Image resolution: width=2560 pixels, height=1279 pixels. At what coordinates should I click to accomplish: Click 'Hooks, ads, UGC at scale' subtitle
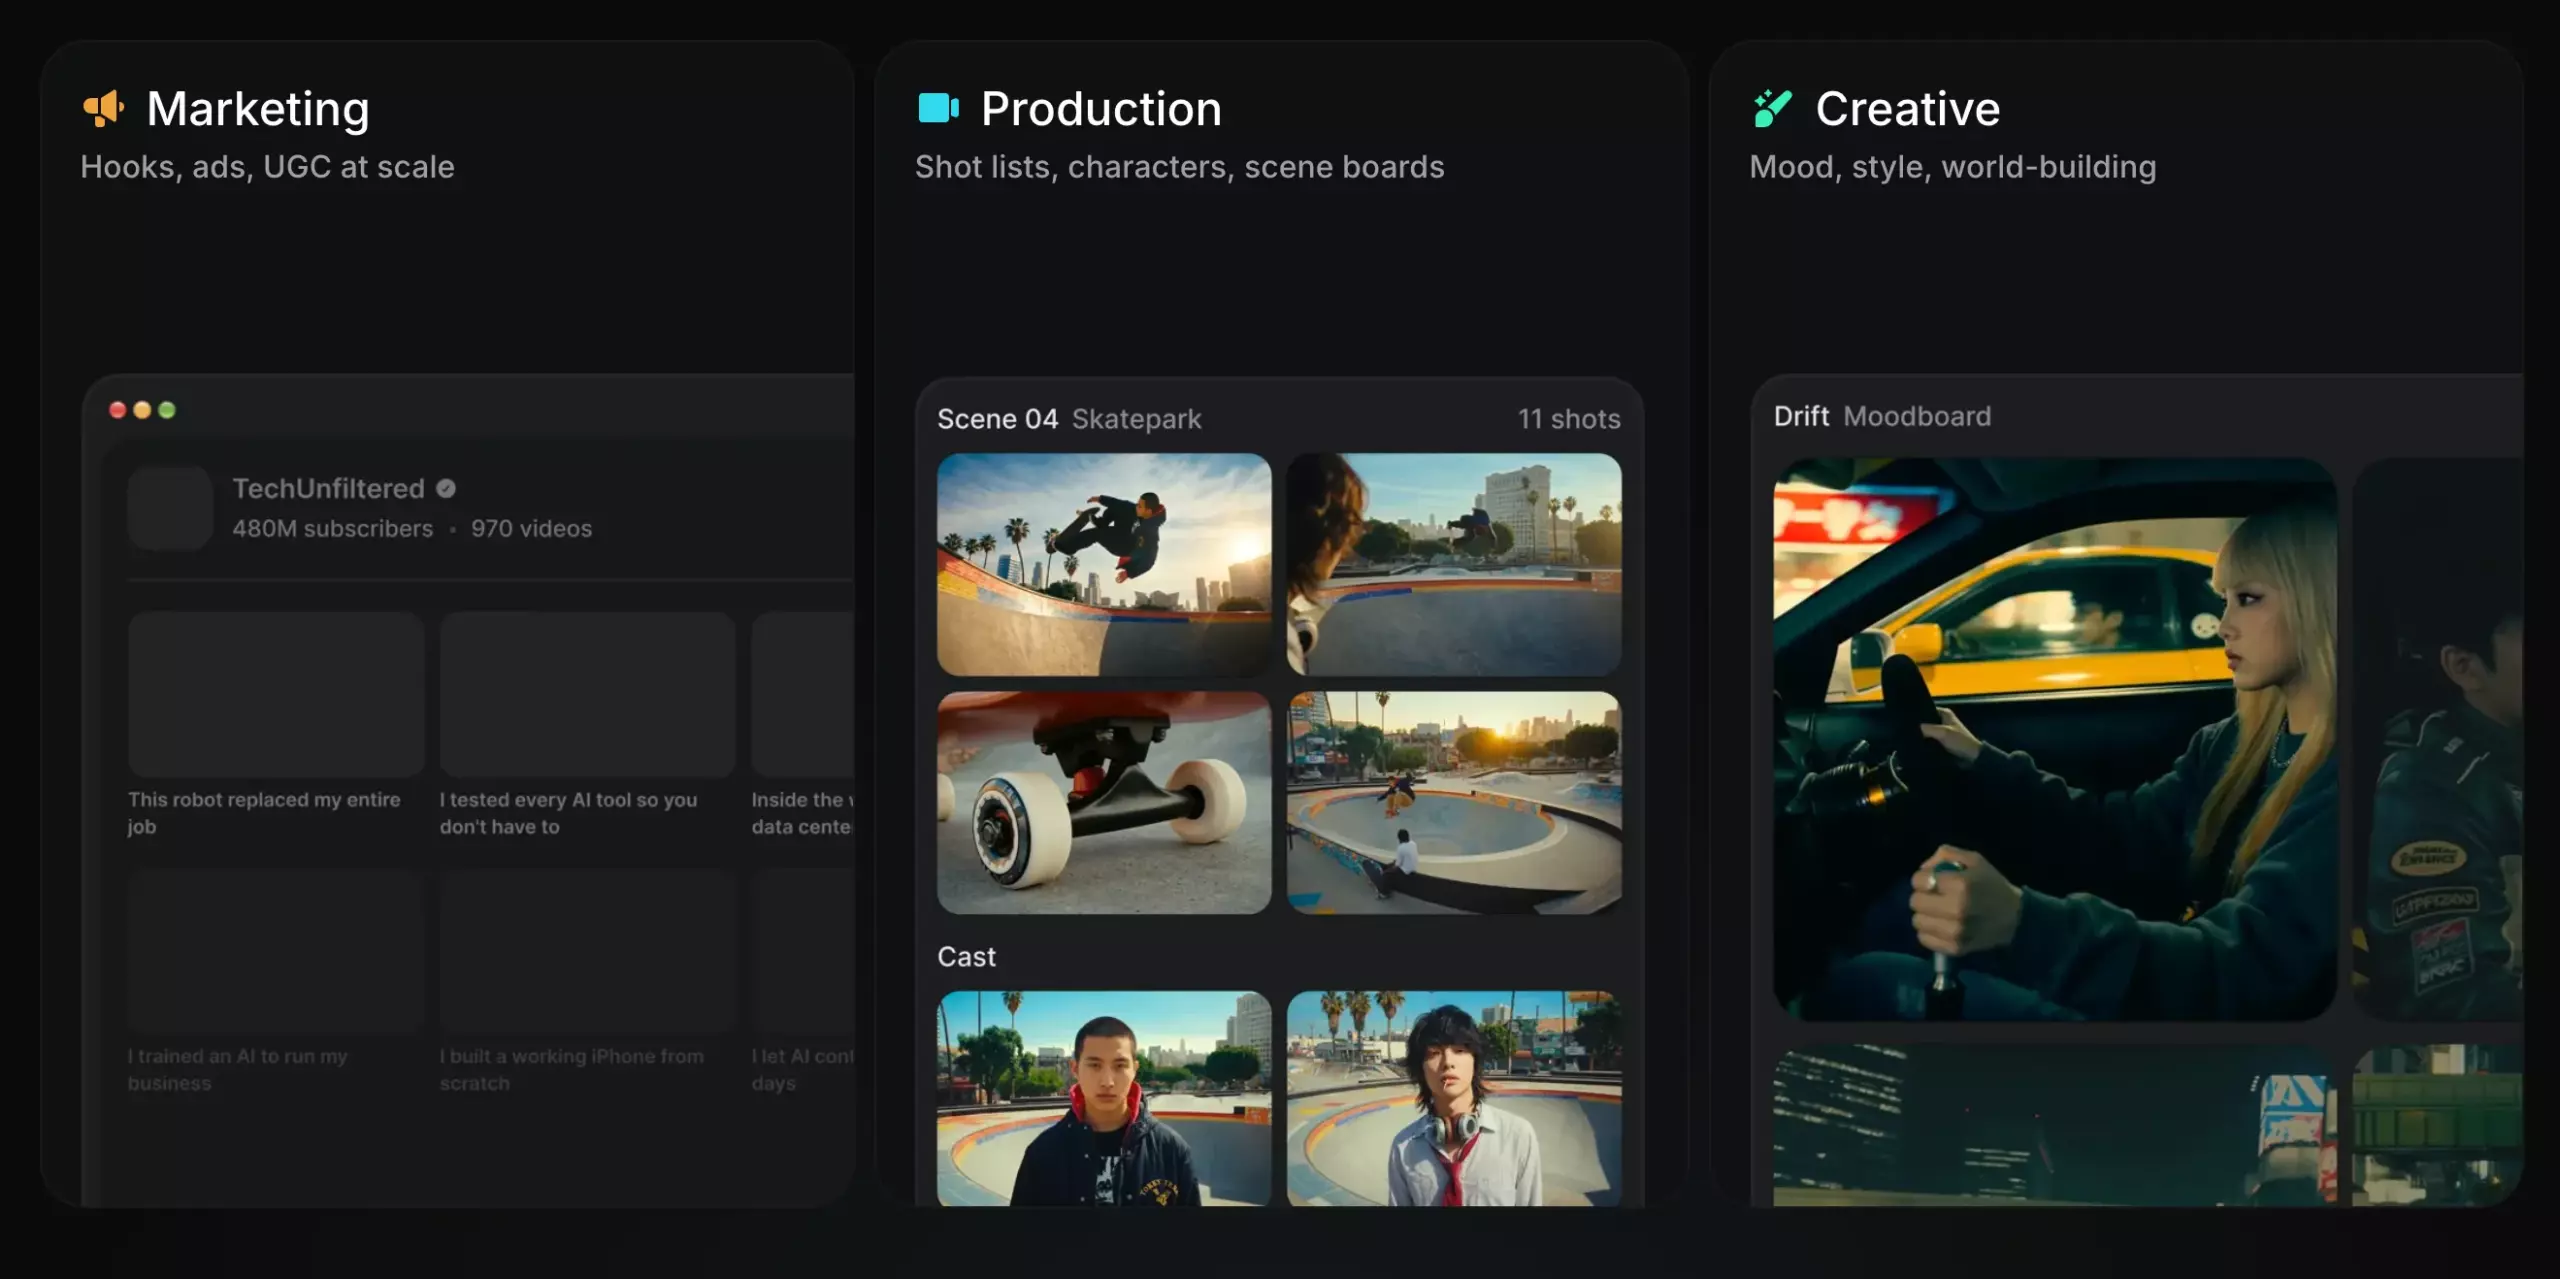(267, 167)
